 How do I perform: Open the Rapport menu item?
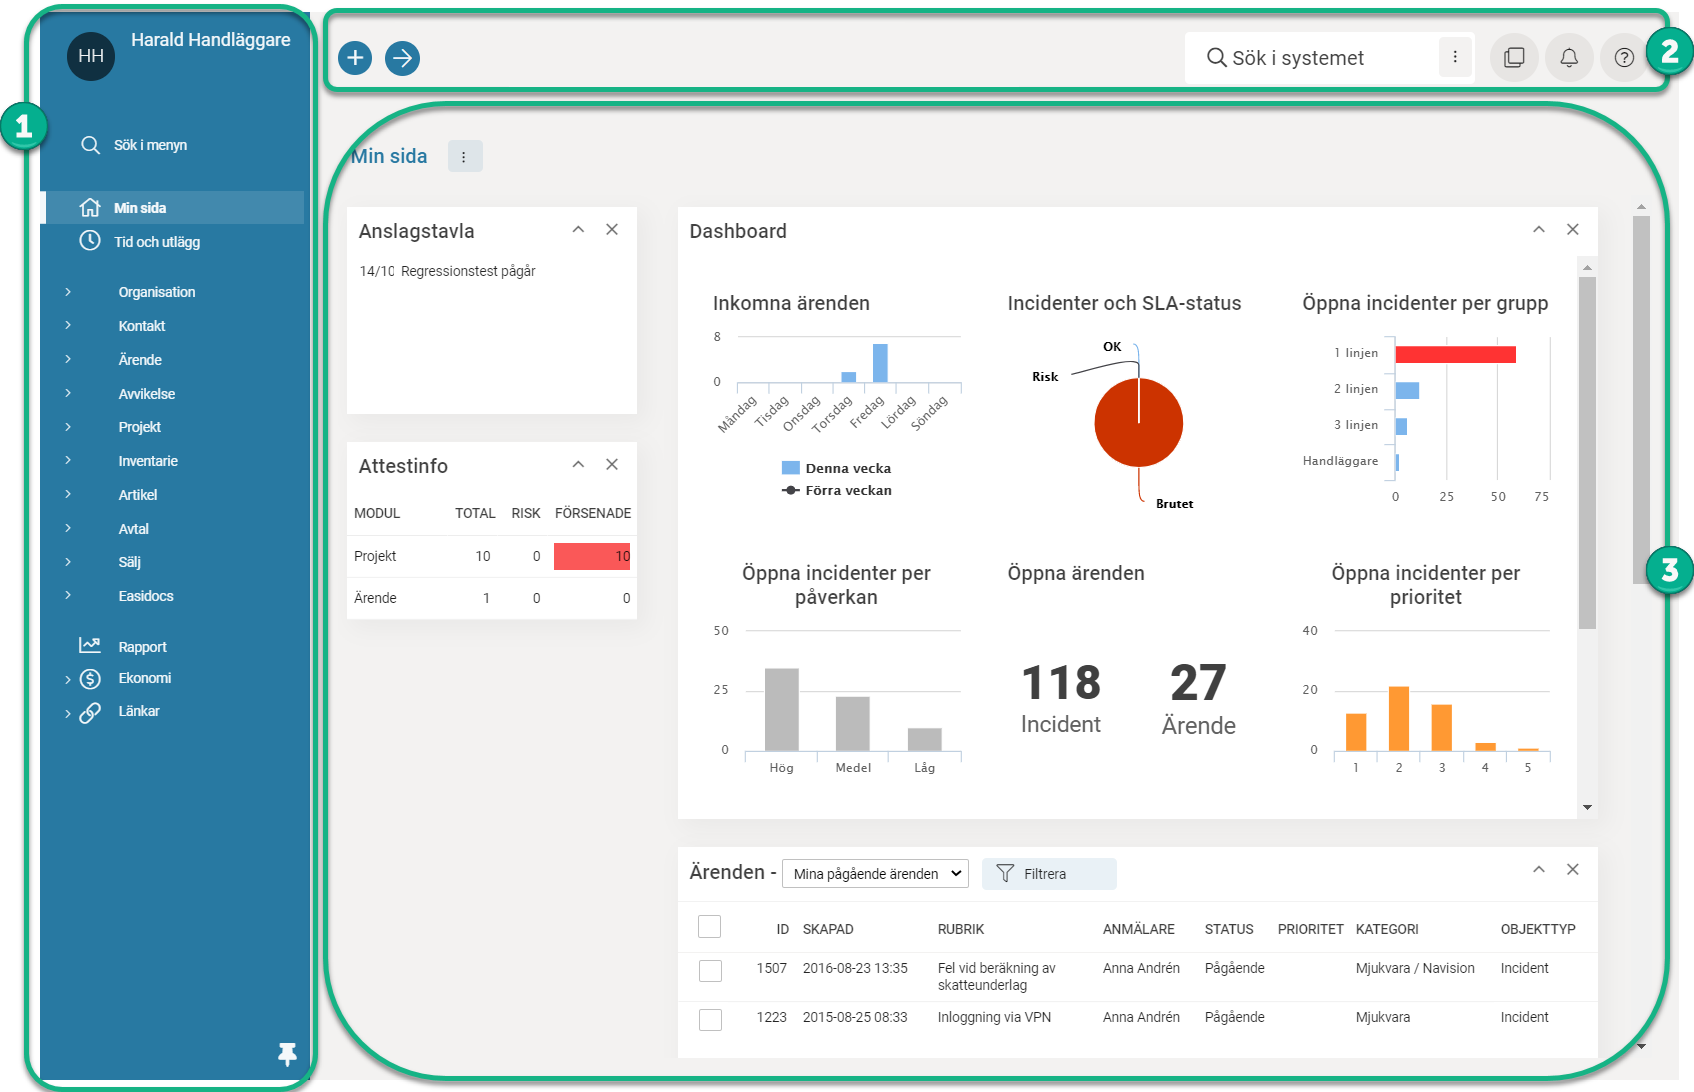[x=142, y=647]
